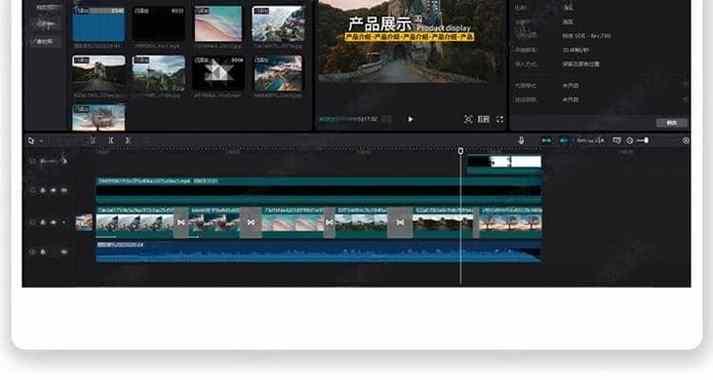Select the white text clip on top track
The image size is (713, 380).
[x=504, y=165]
